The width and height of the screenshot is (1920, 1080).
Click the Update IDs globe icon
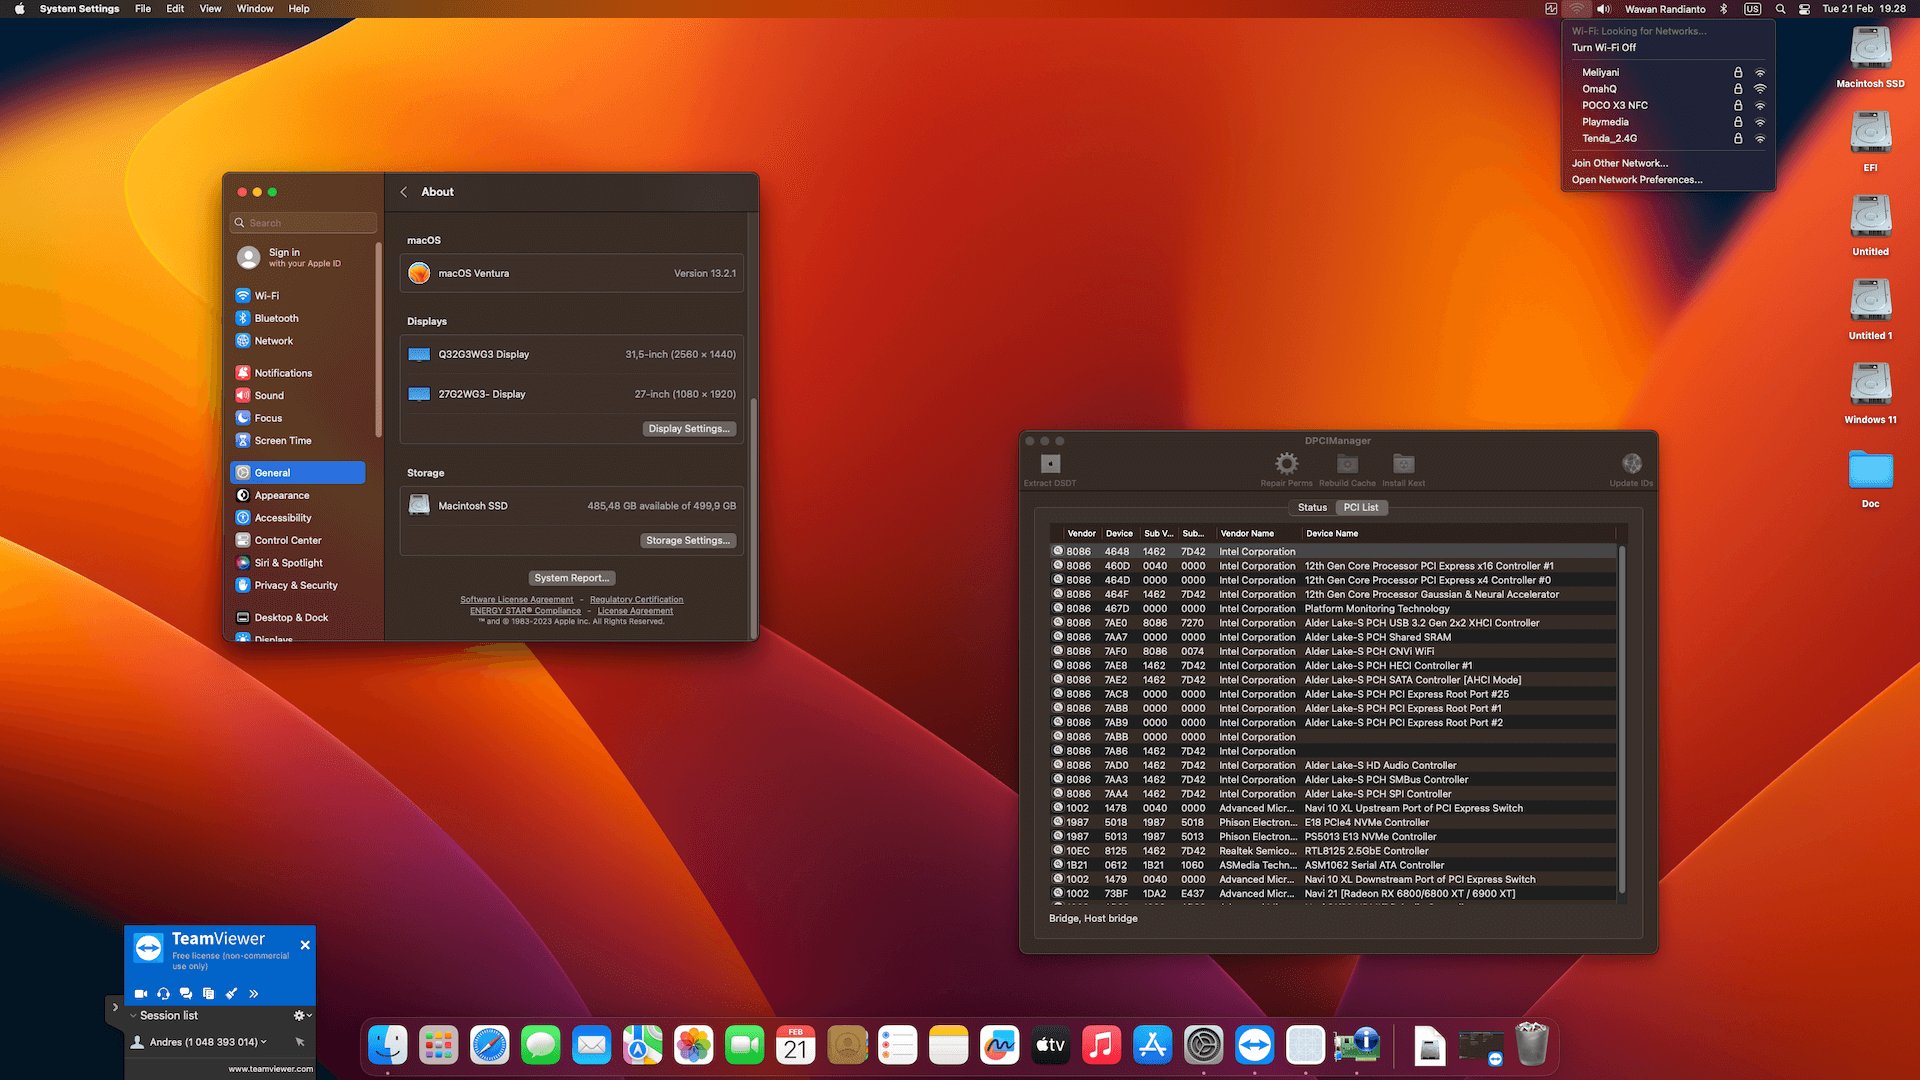click(1631, 464)
